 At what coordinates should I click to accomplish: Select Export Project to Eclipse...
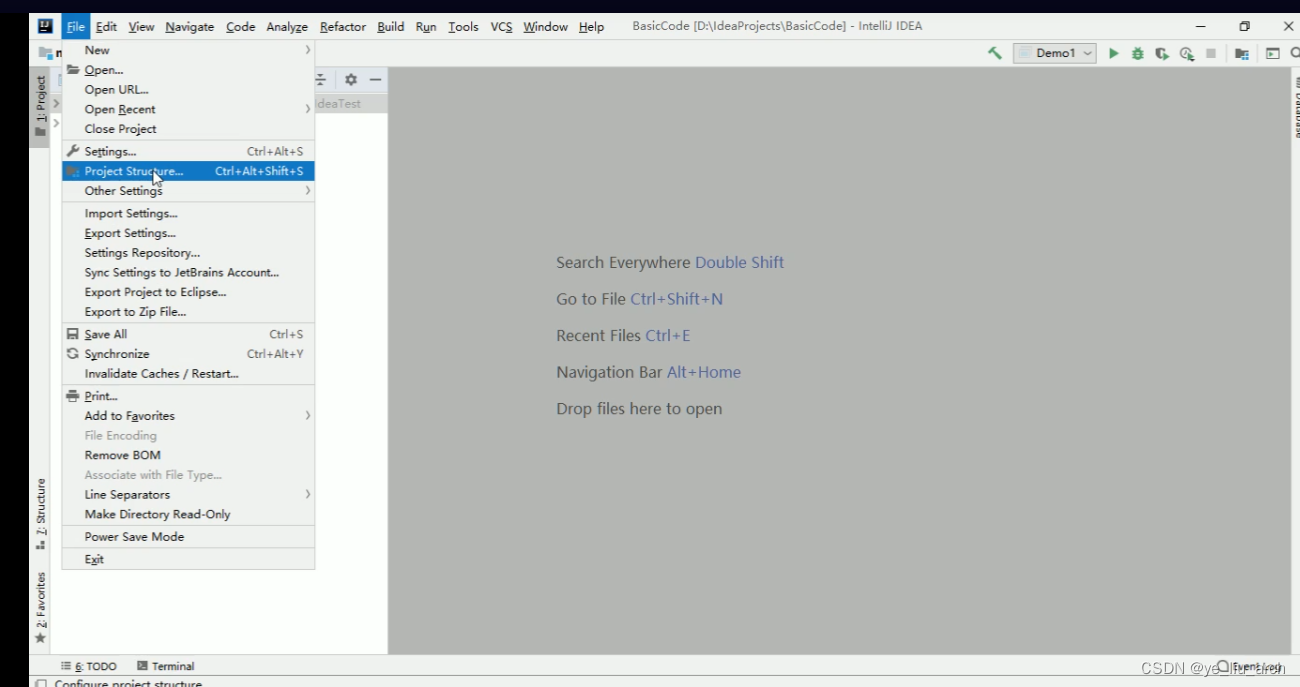click(x=188, y=292)
